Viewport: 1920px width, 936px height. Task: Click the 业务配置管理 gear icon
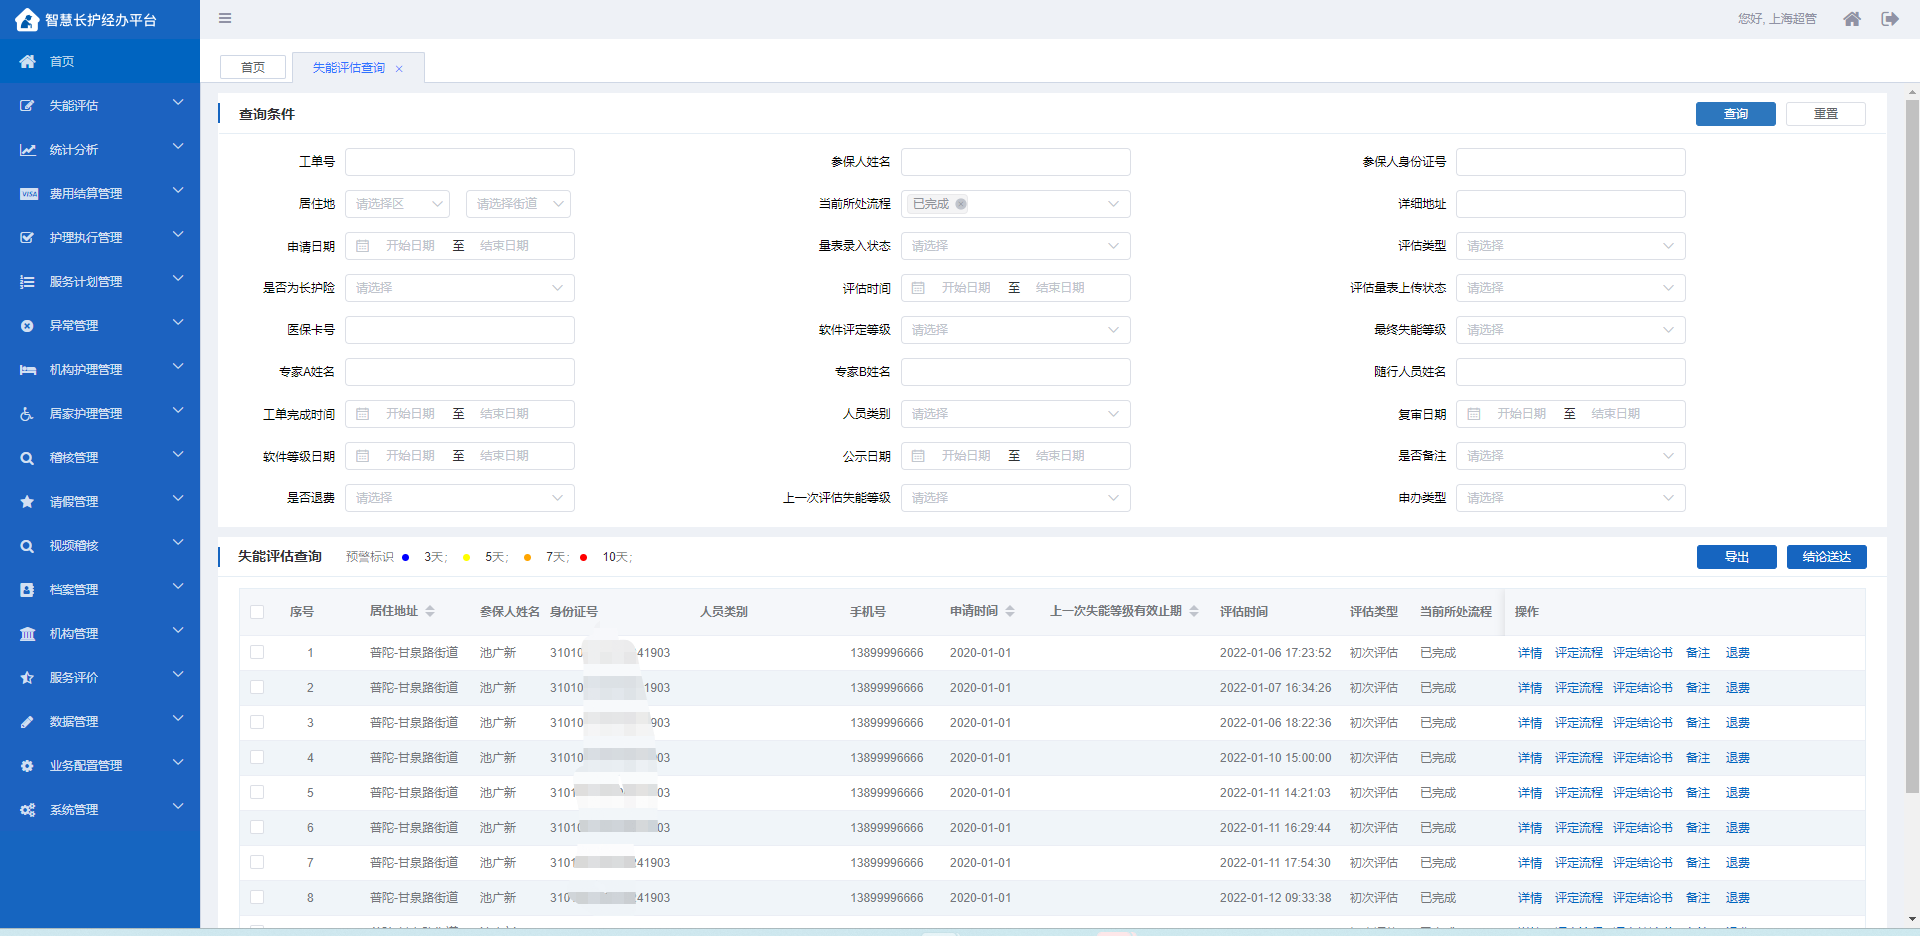[x=27, y=765]
